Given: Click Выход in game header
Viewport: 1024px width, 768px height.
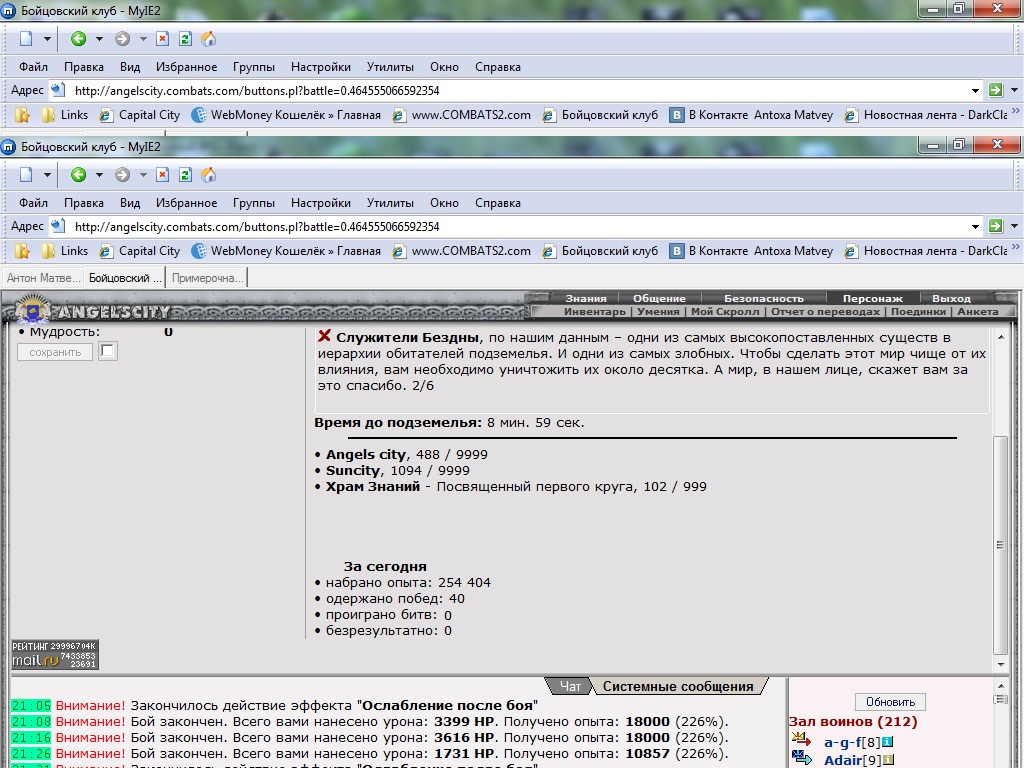Looking at the screenshot, I should [951, 298].
